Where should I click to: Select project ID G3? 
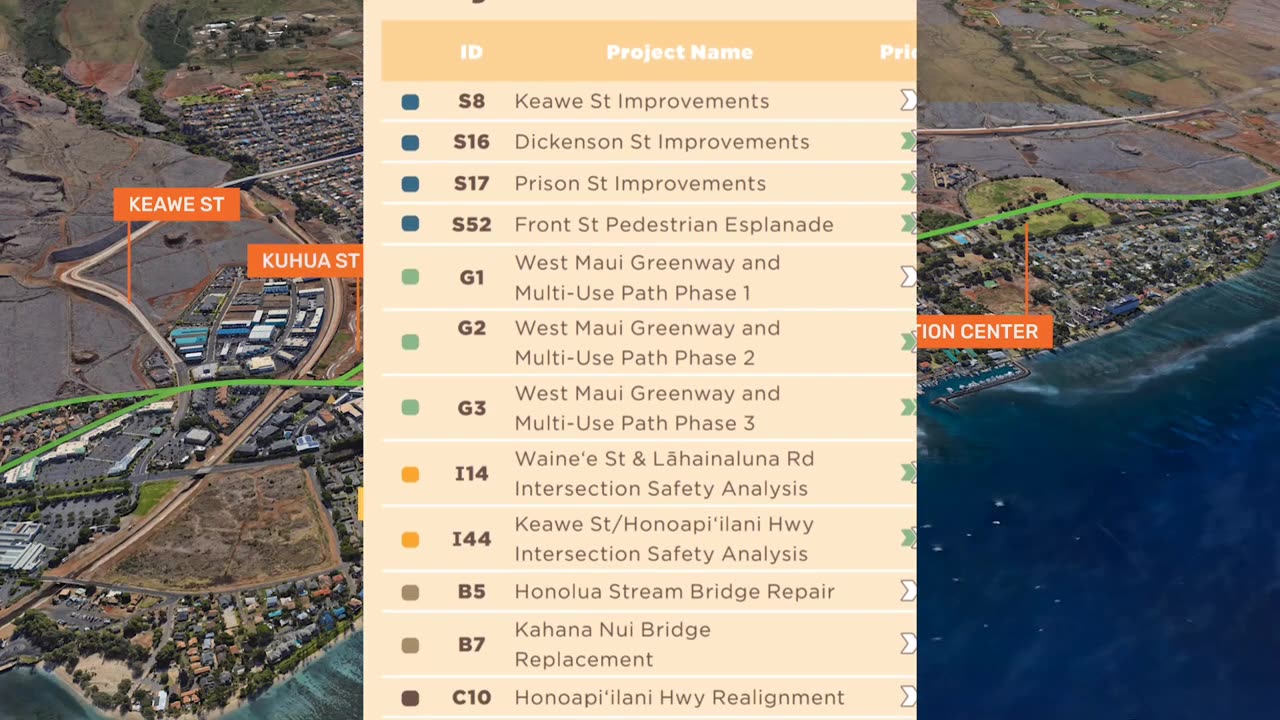tap(472, 408)
